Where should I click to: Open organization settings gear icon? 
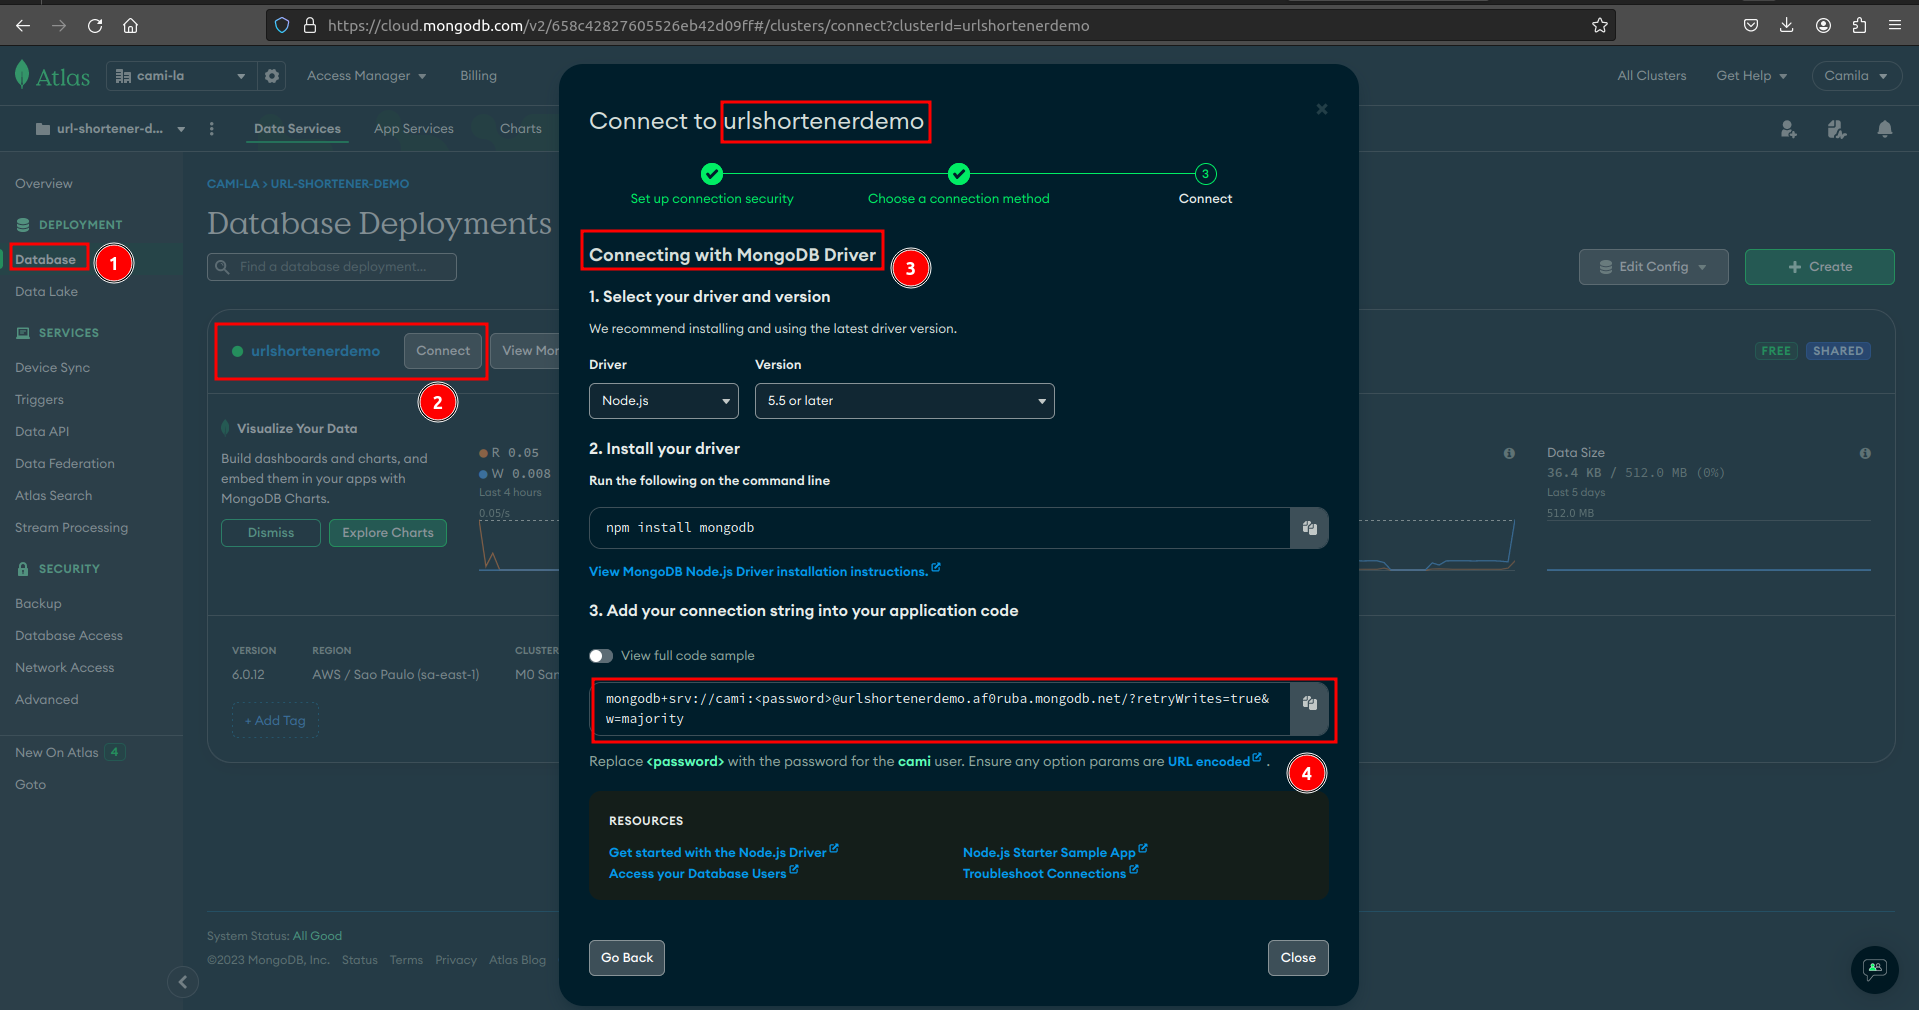(272, 76)
